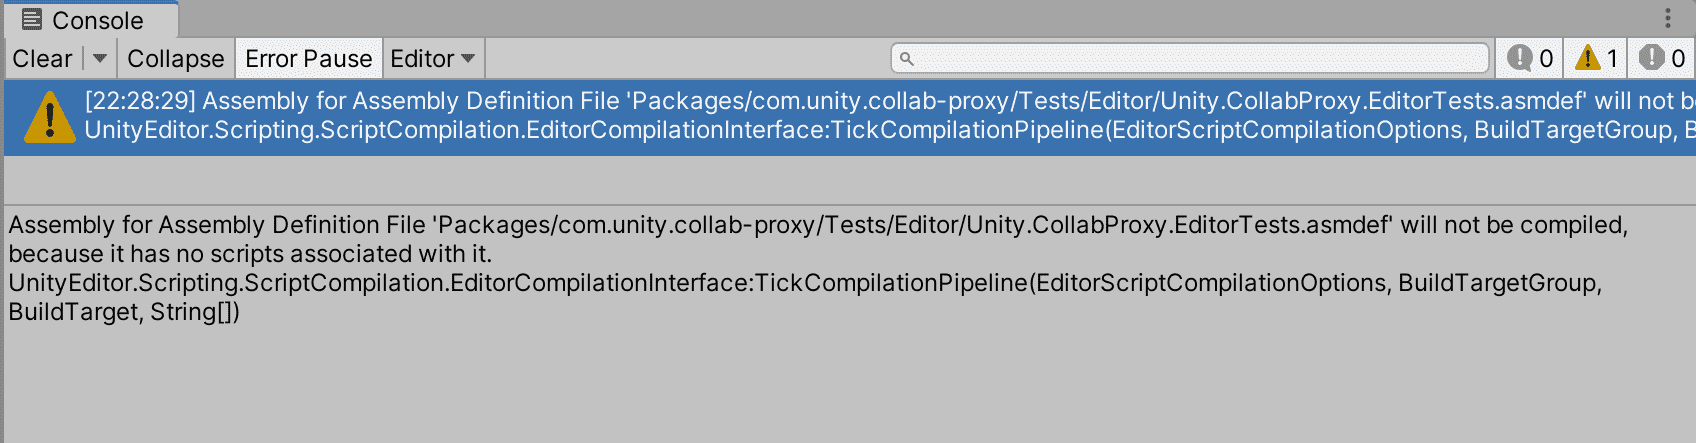1696x443 pixels.
Task: Open the three-dot console options menu
Action: pos(1667,18)
